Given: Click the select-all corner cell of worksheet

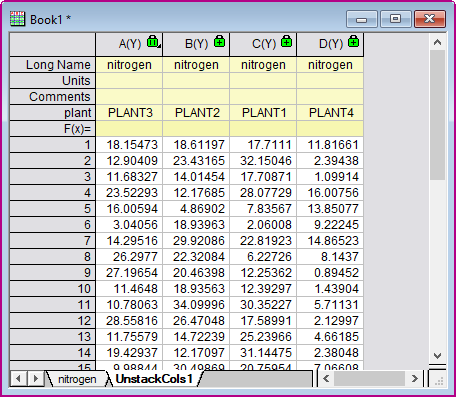Looking at the screenshot, I should click(x=53, y=44).
